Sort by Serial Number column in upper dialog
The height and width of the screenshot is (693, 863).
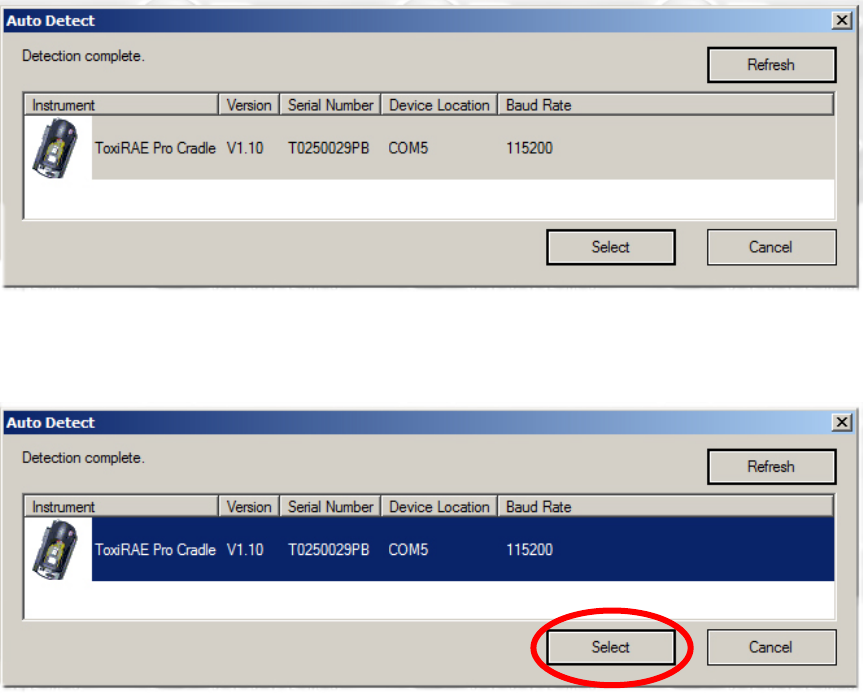(x=331, y=105)
